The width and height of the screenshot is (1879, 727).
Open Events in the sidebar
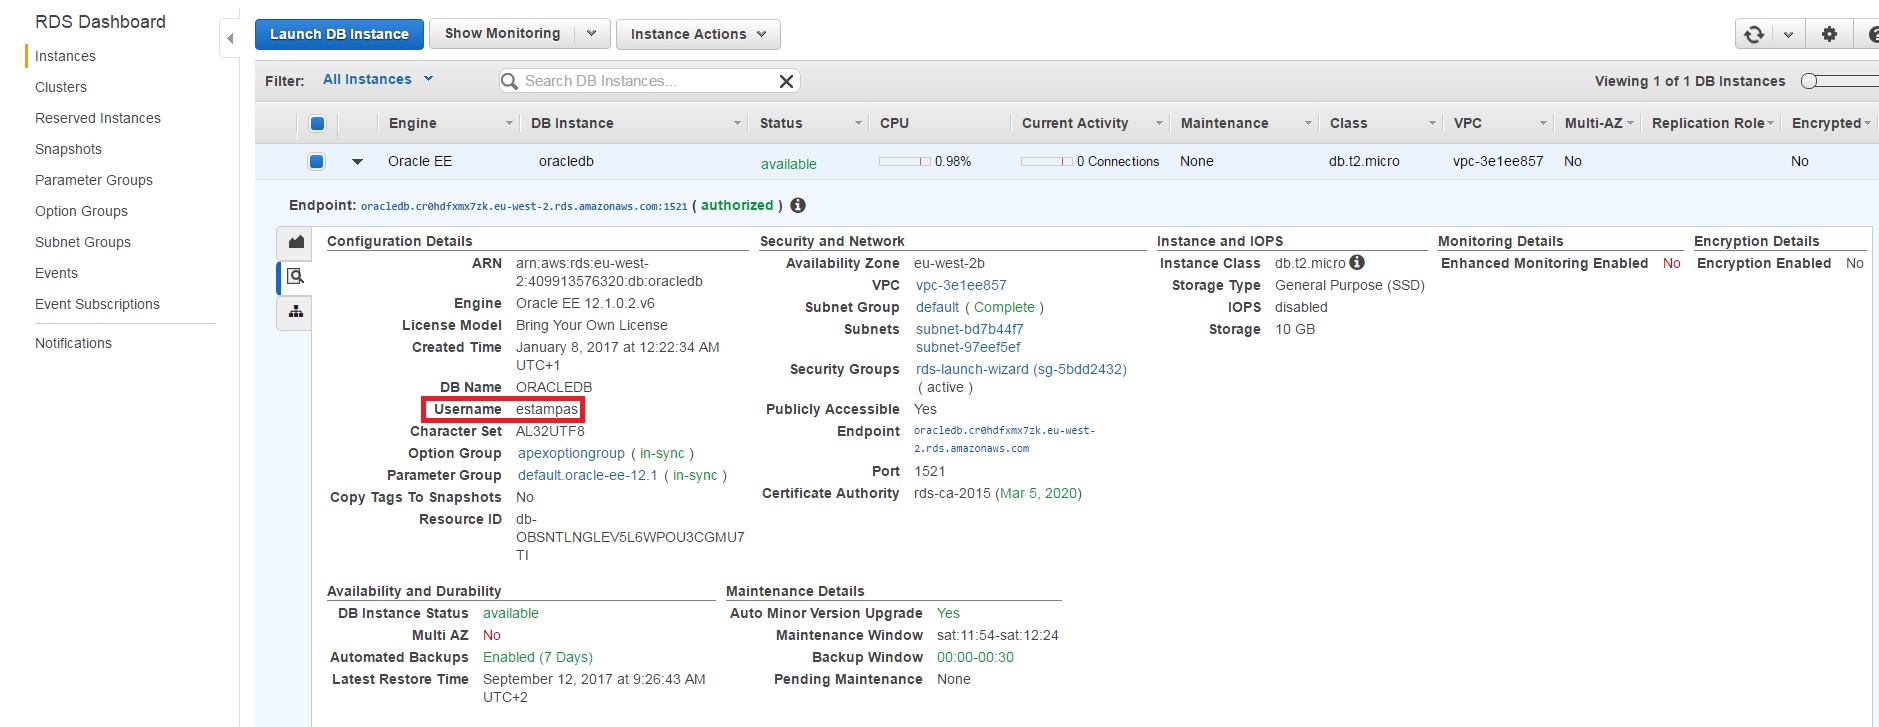click(56, 273)
